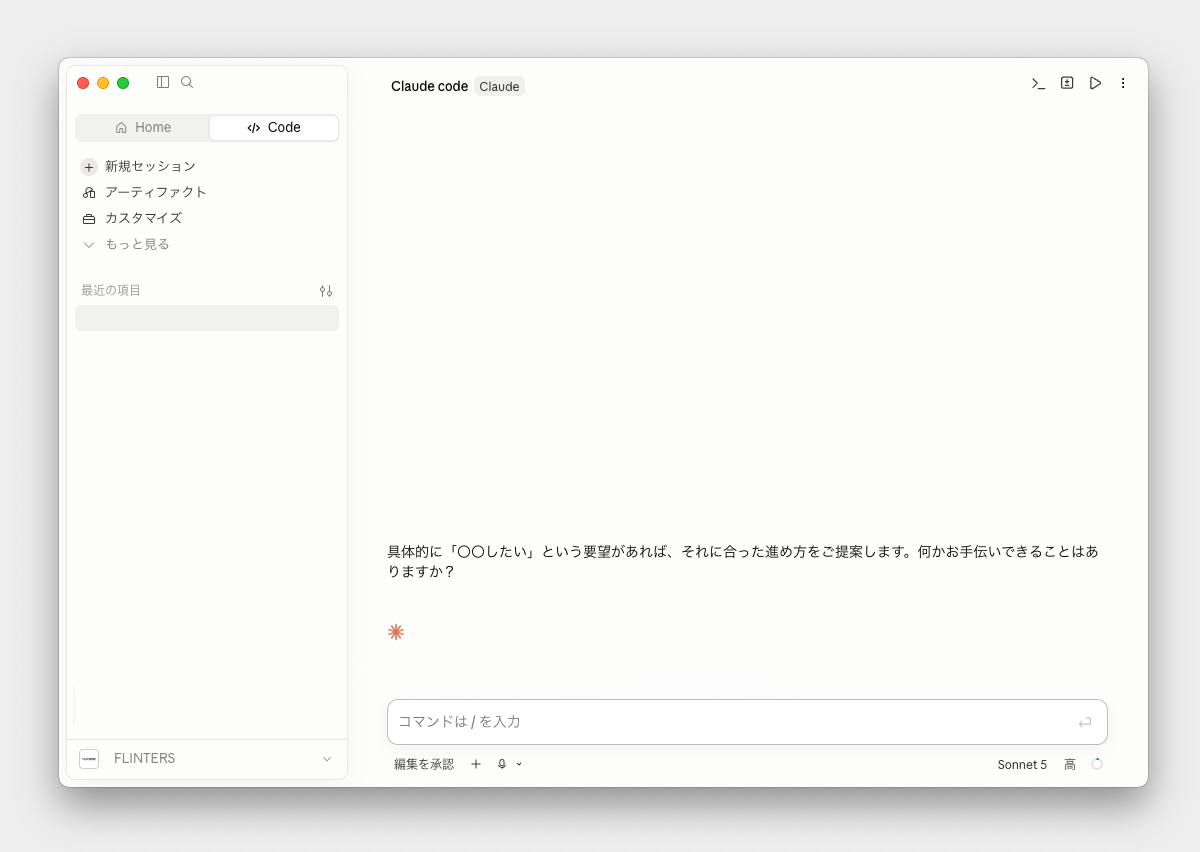Open the FLINTERS account menu
Screen dimensions: 1200x852
tap(207, 759)
